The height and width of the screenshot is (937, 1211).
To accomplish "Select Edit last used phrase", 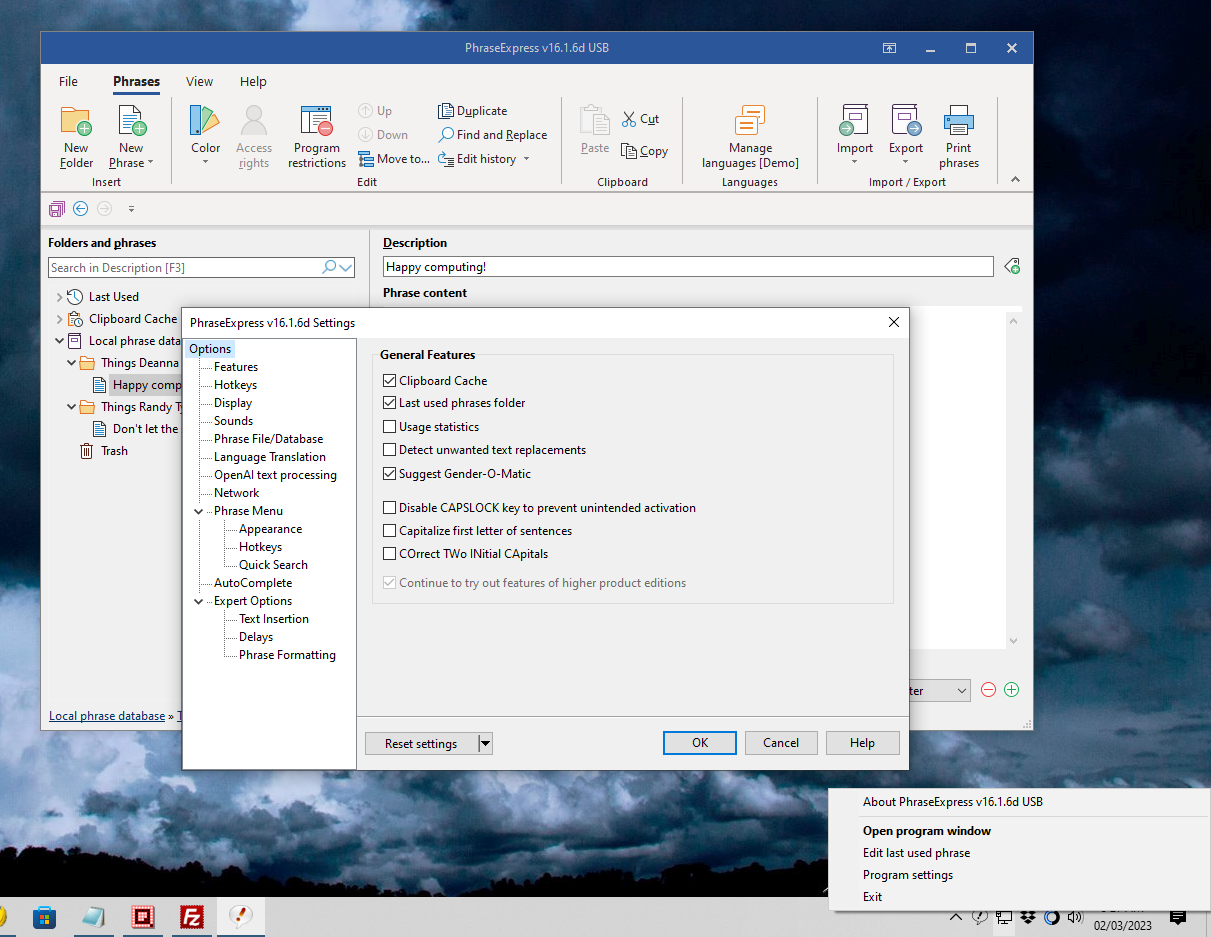I will tap(916, 853).
